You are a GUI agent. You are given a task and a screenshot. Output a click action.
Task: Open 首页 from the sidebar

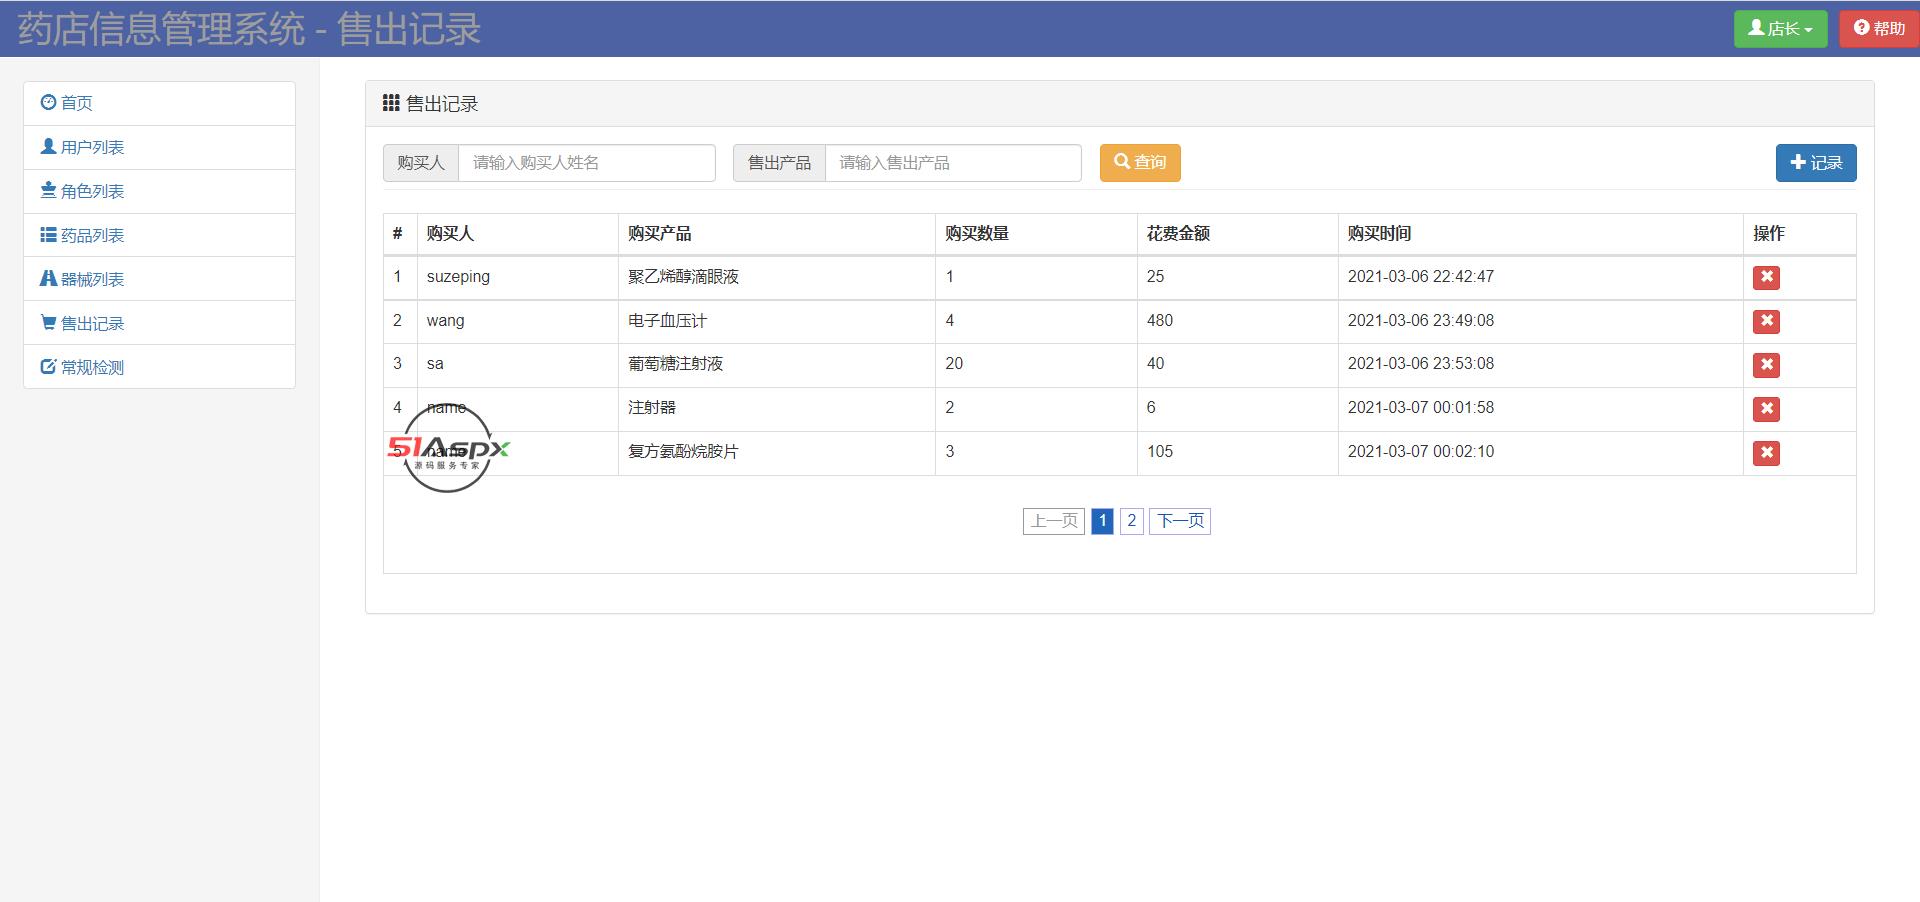coord(76,103)
